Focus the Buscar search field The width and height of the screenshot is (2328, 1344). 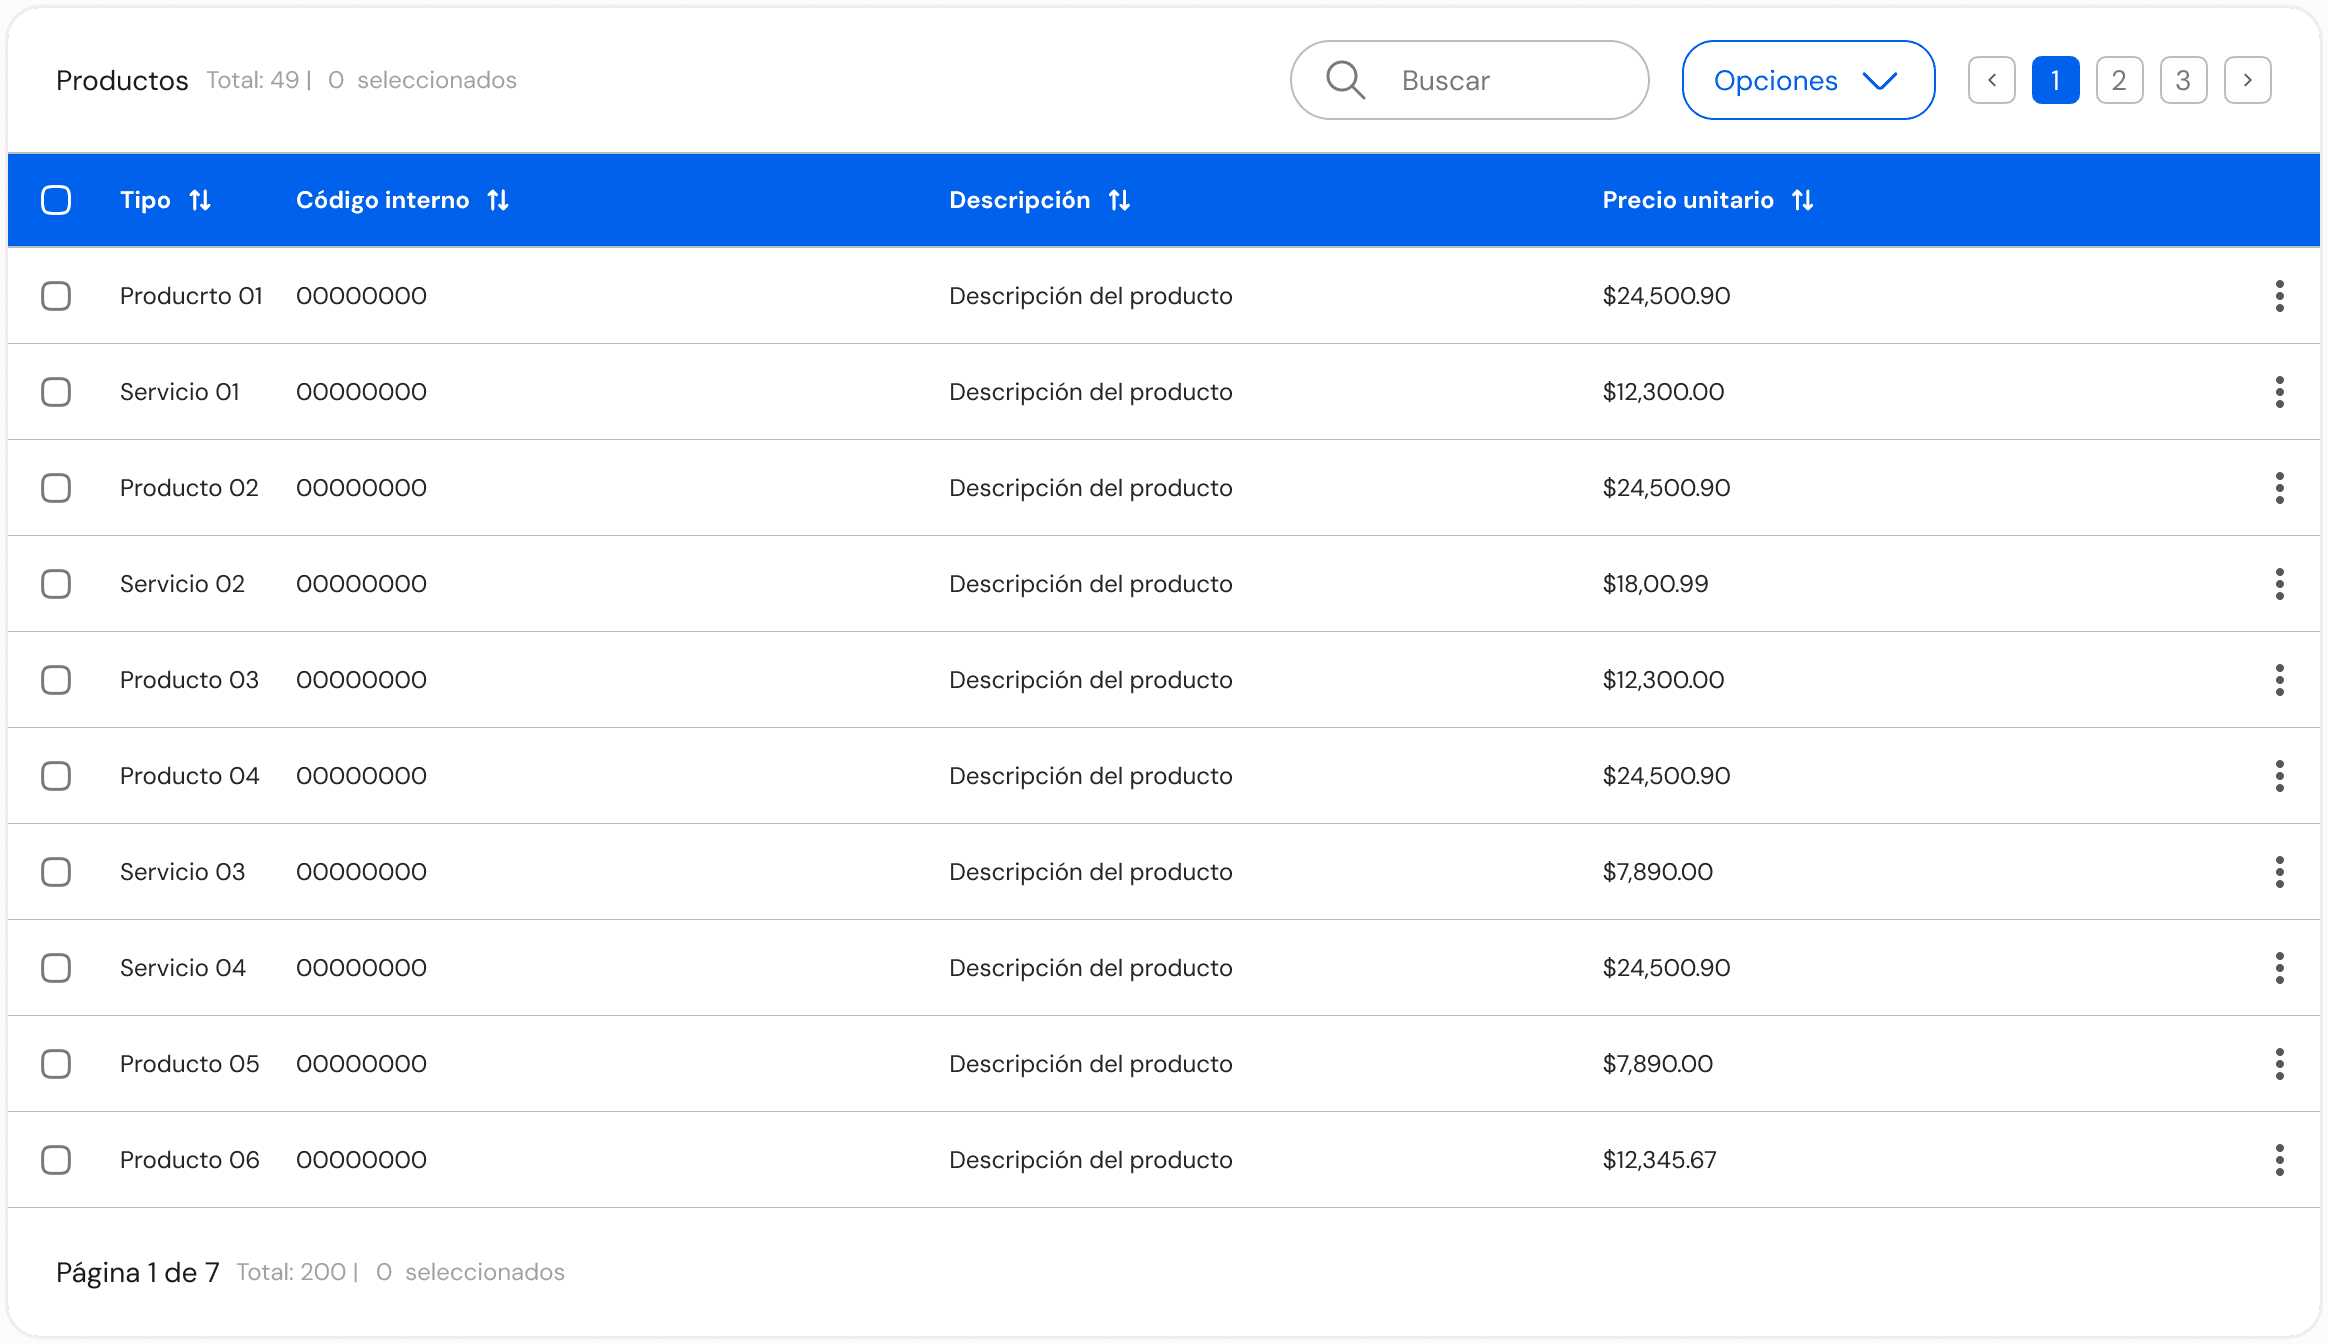1470,80
